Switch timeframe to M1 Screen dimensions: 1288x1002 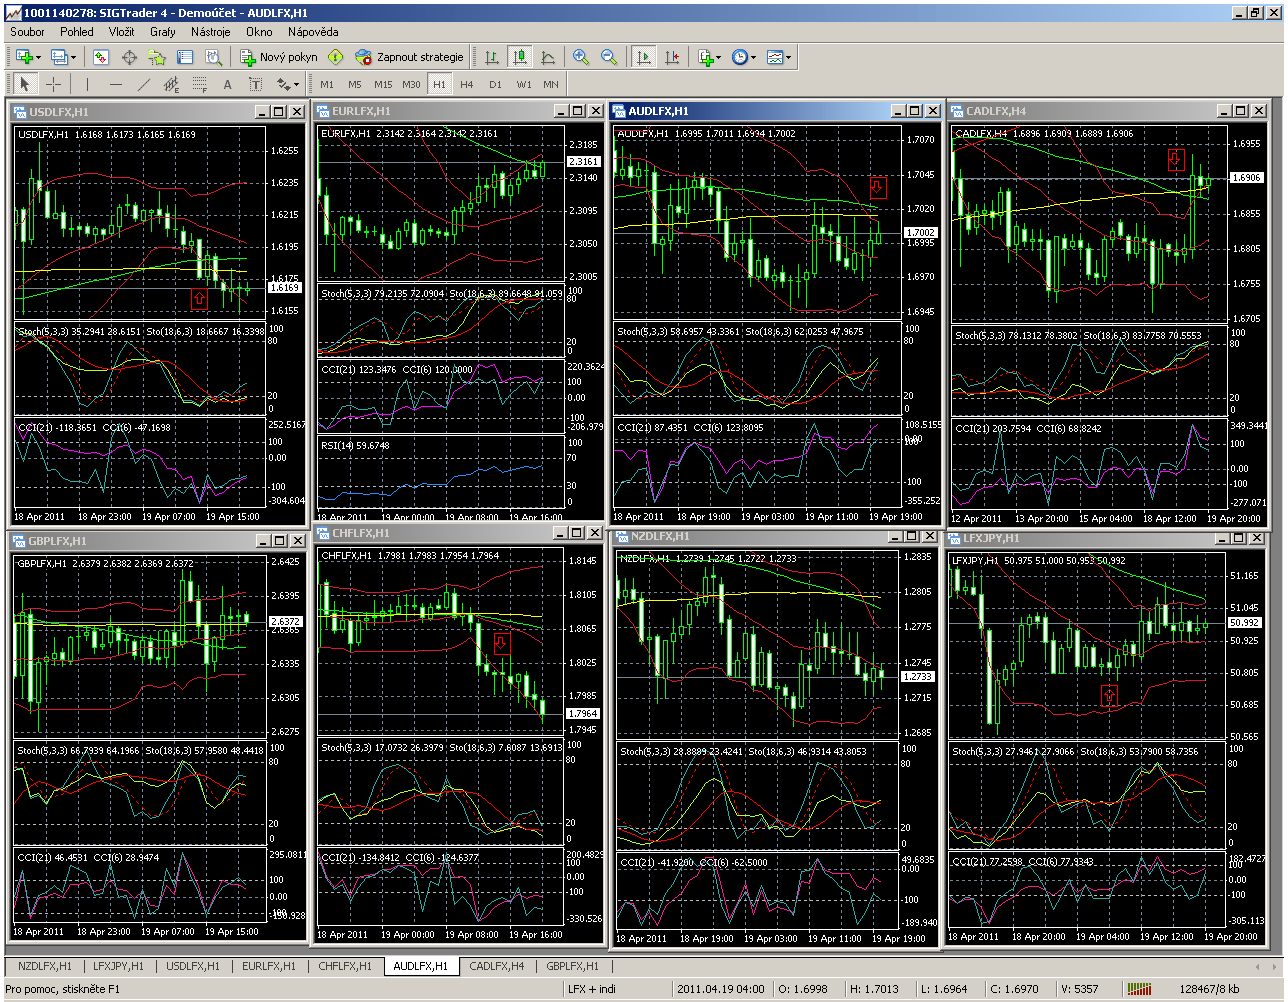click(327, 84)
